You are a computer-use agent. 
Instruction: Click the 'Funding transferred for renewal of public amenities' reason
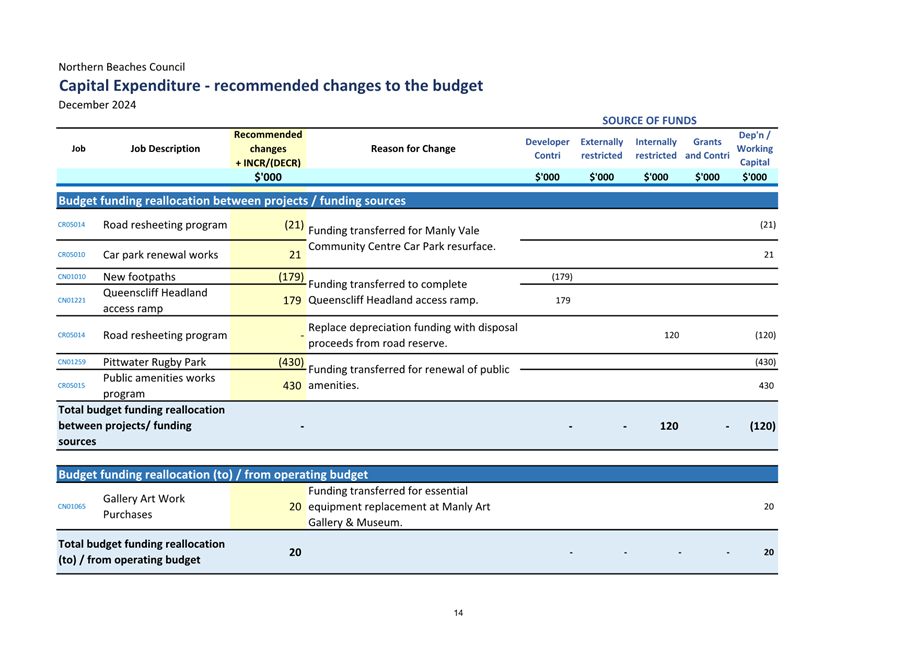click(x=408, y=378)
